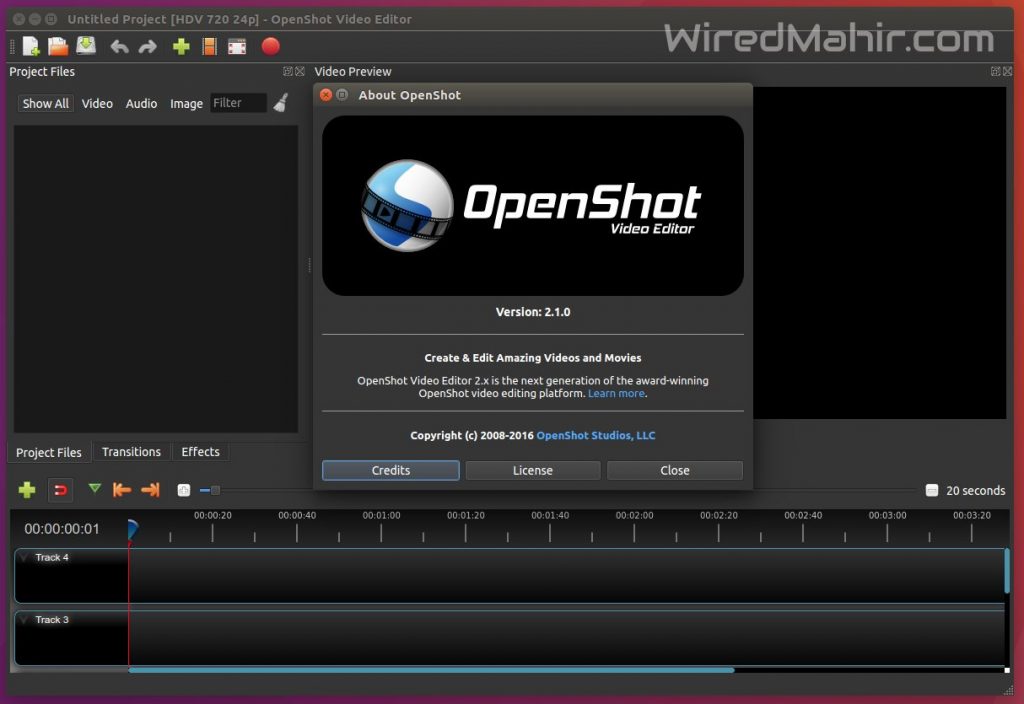Switch to the Transitions tab

tap(131, 452)
